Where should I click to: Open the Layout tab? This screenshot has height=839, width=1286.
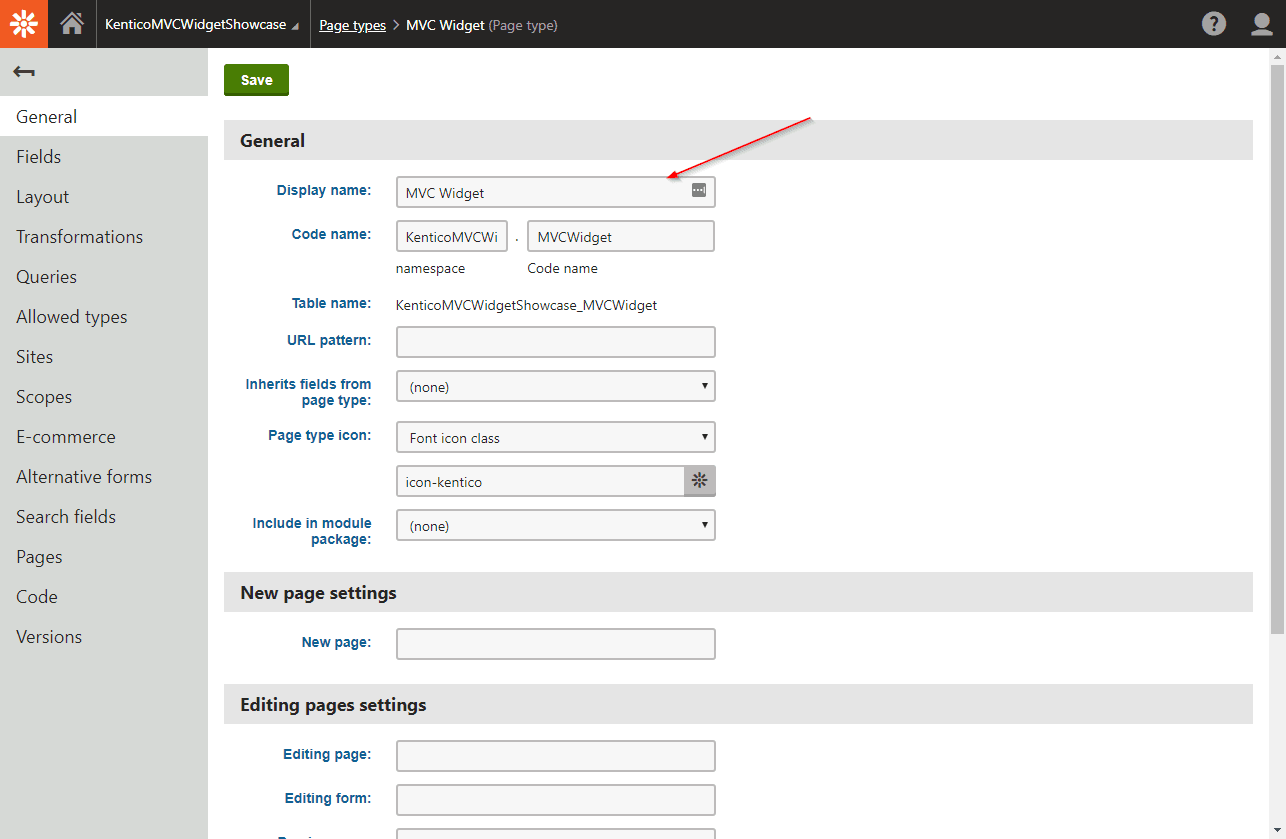pyautogui.click(x=104, y=196)
